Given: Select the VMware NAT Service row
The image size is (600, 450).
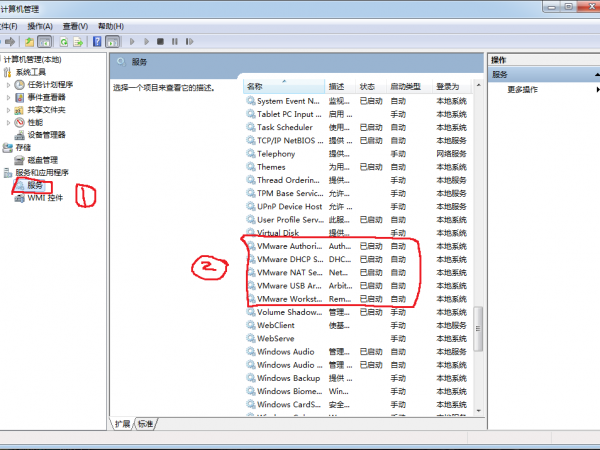Looking at the screenshot, I should (289, 272).
